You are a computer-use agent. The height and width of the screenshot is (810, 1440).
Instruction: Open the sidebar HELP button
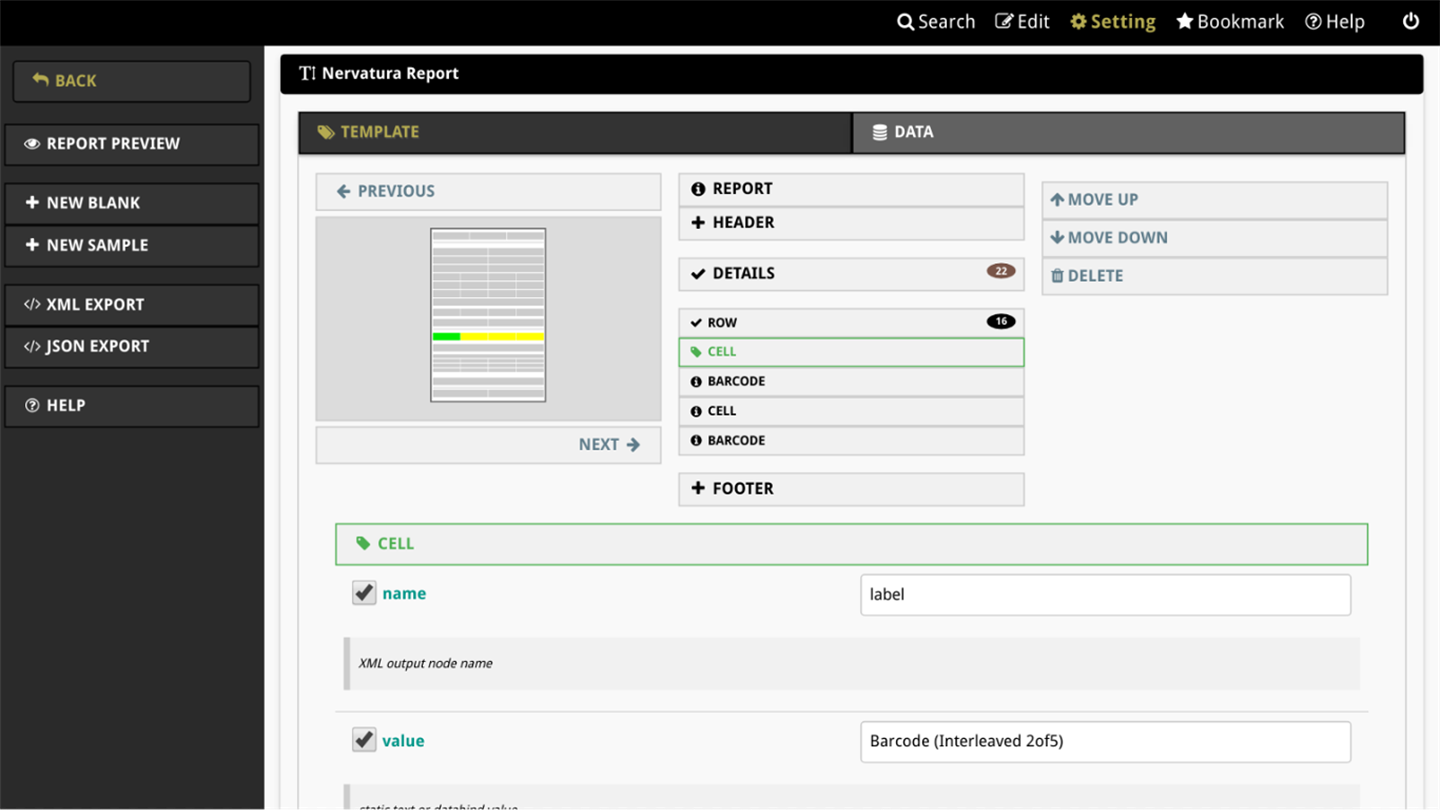pos(131,406)
